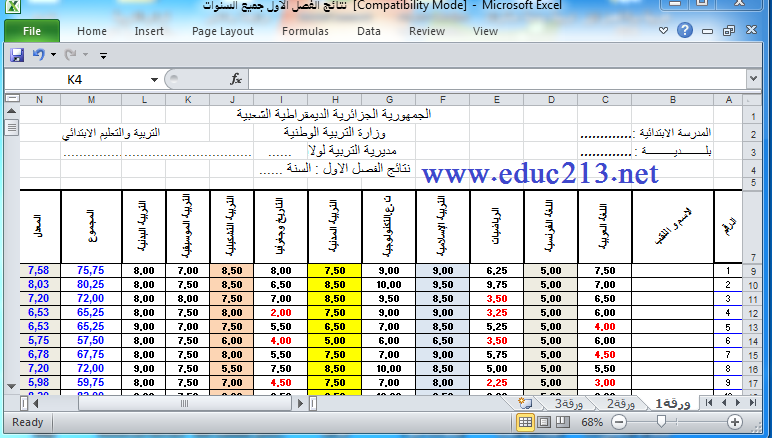Insert a new worksheet tab icon
The image size is (772, 438).
coord(526,404)
